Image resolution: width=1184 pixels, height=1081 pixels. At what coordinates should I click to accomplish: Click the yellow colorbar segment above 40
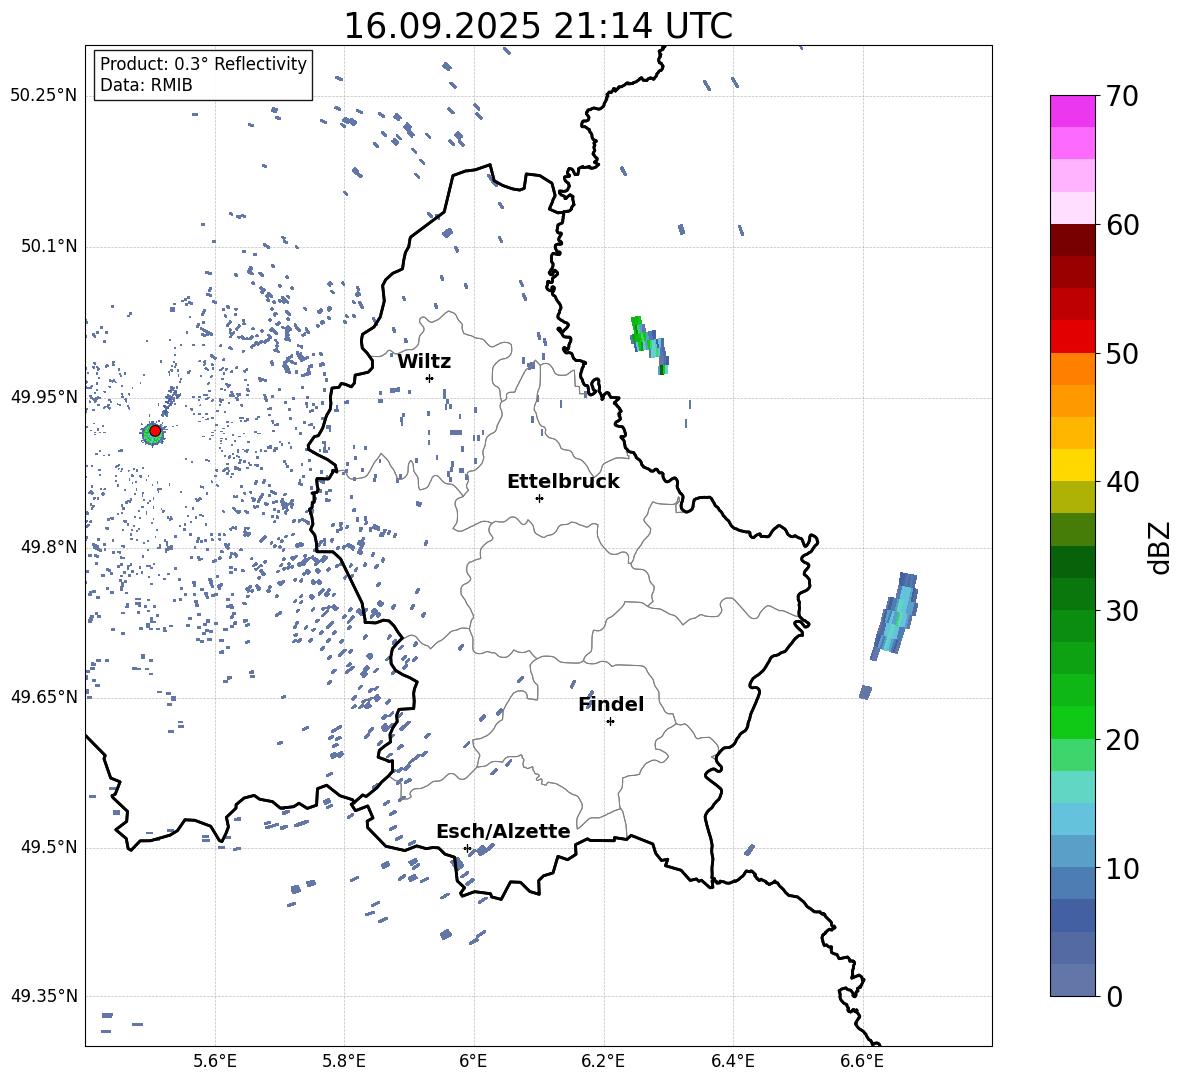(1072, 465)
